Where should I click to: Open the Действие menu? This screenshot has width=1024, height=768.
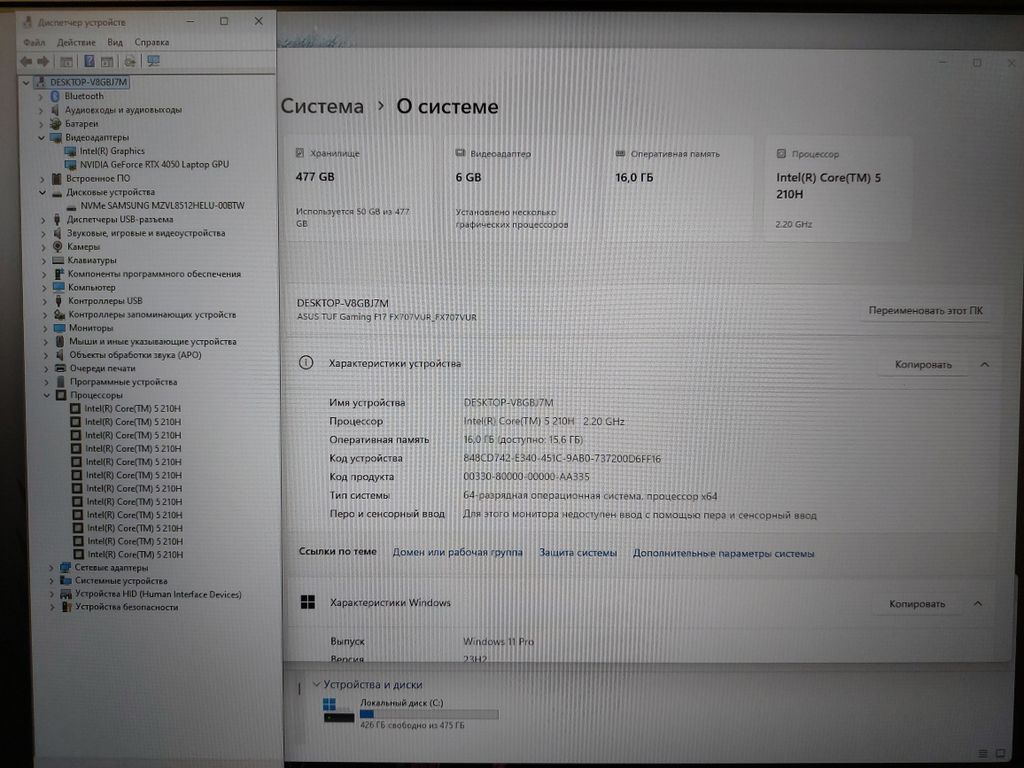(x=76, y=42)
